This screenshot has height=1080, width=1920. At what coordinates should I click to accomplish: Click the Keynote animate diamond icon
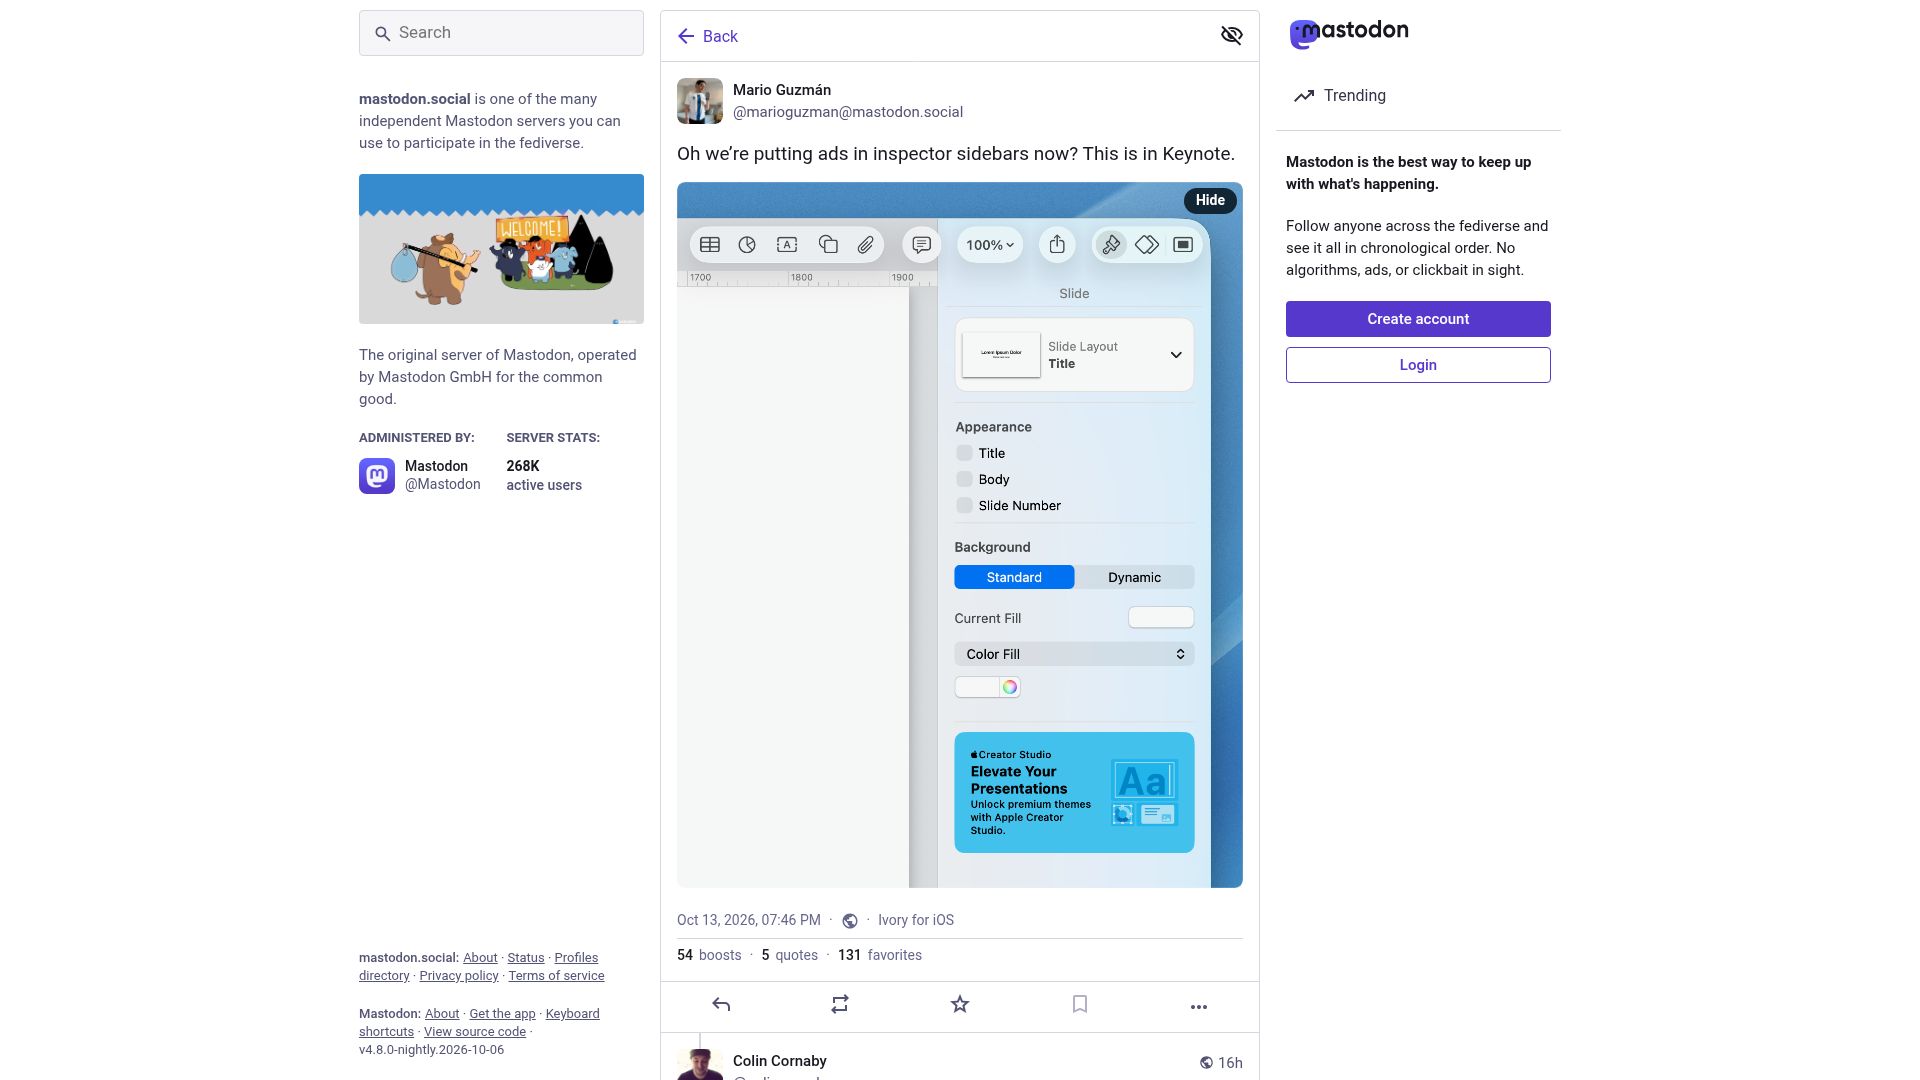[1147, 245]
